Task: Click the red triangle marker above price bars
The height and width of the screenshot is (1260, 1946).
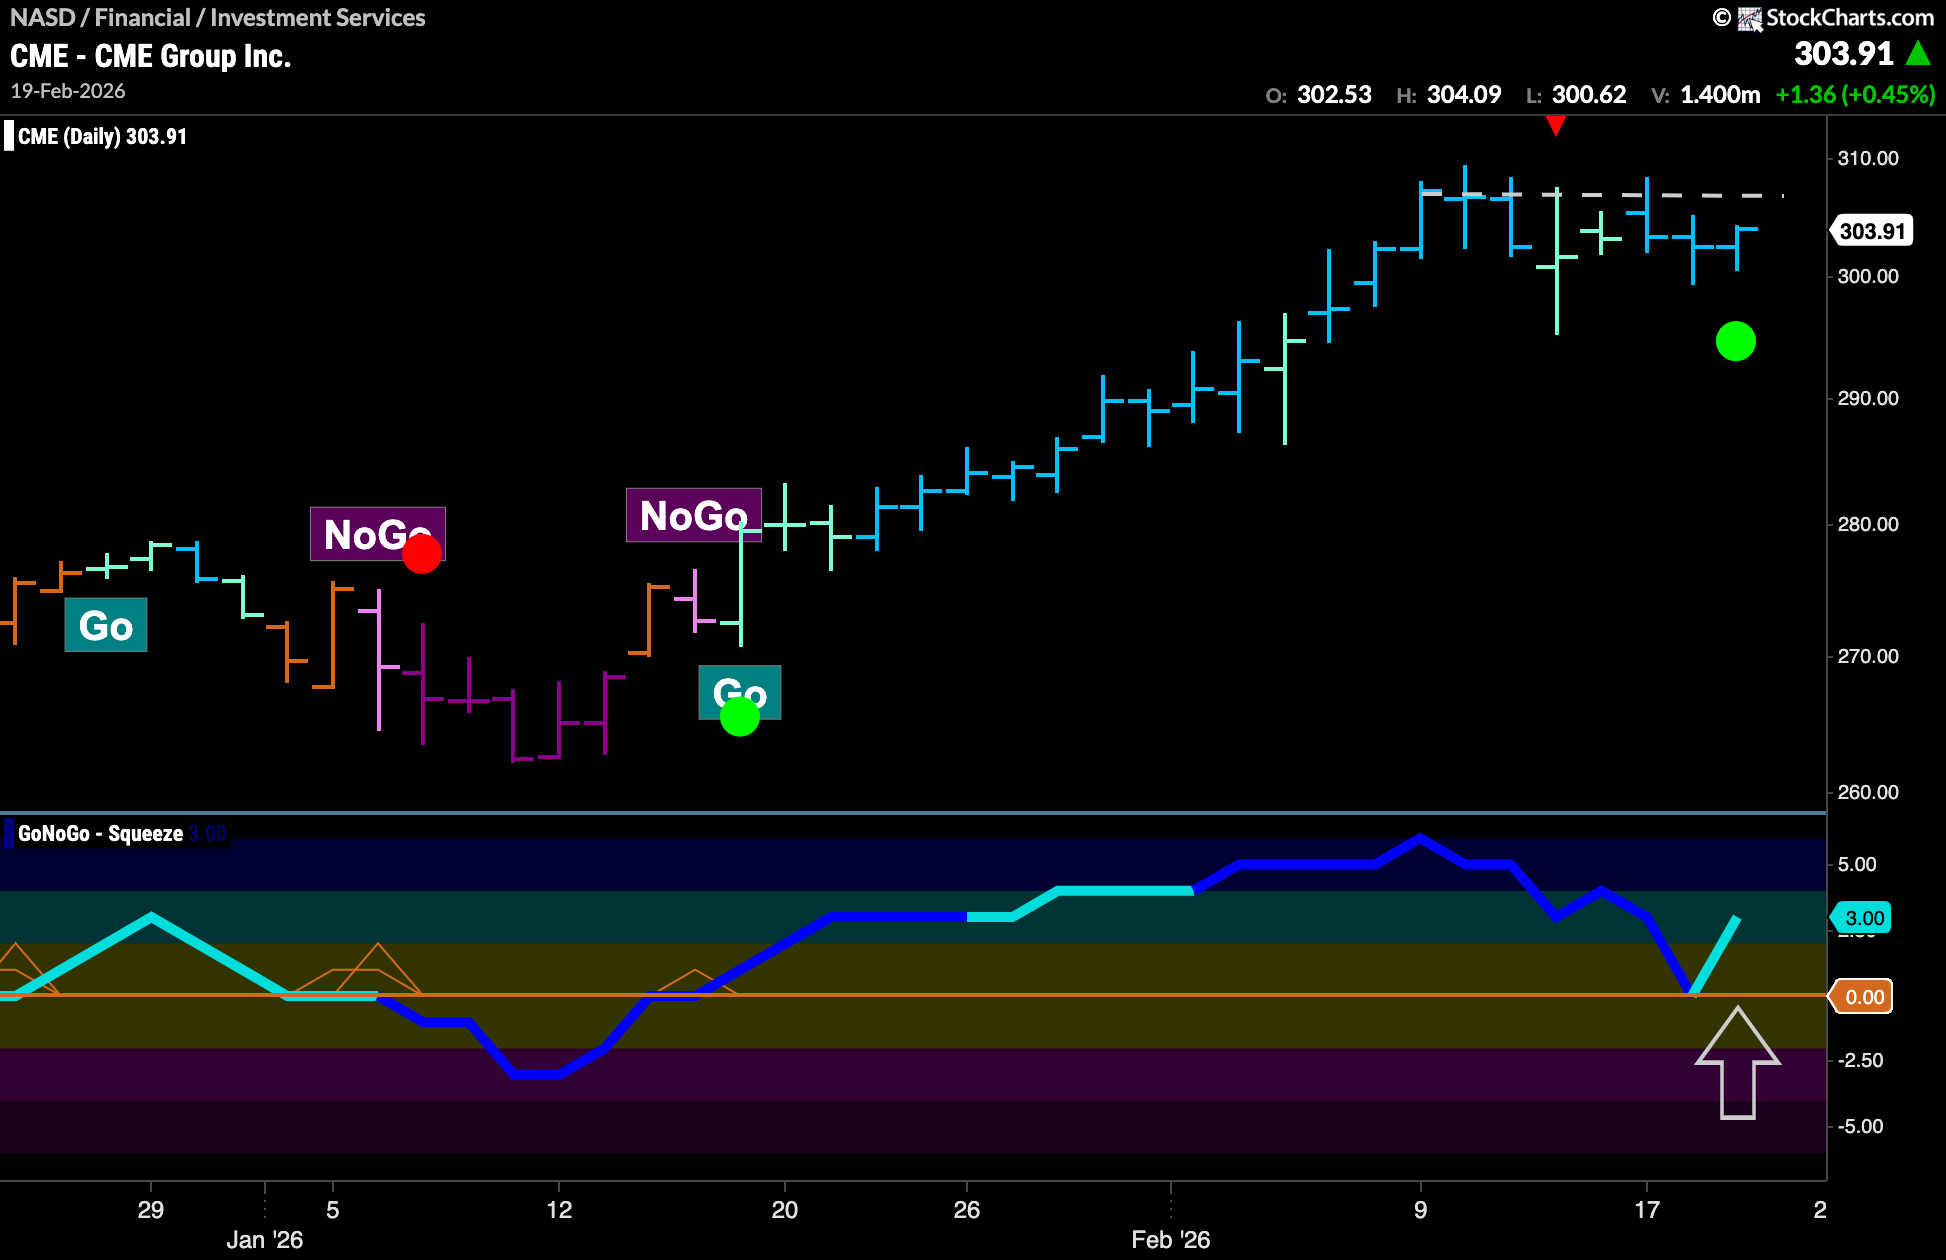Action: 1555,126
